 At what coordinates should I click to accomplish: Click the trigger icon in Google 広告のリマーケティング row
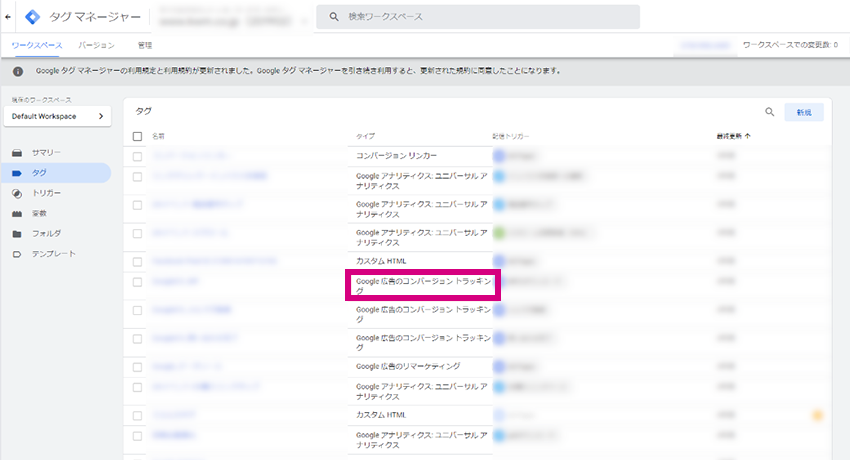coord(499,367)
